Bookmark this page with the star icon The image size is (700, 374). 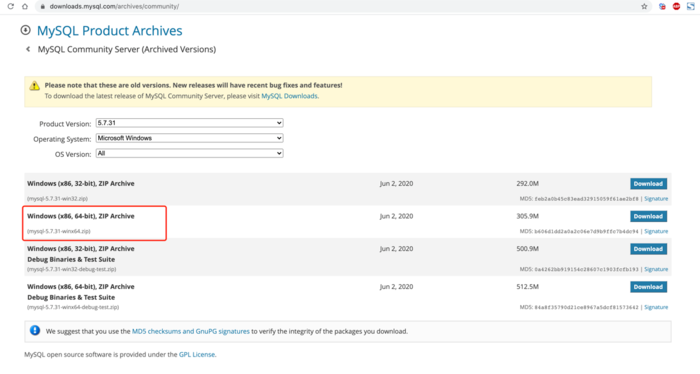point(644,6)
